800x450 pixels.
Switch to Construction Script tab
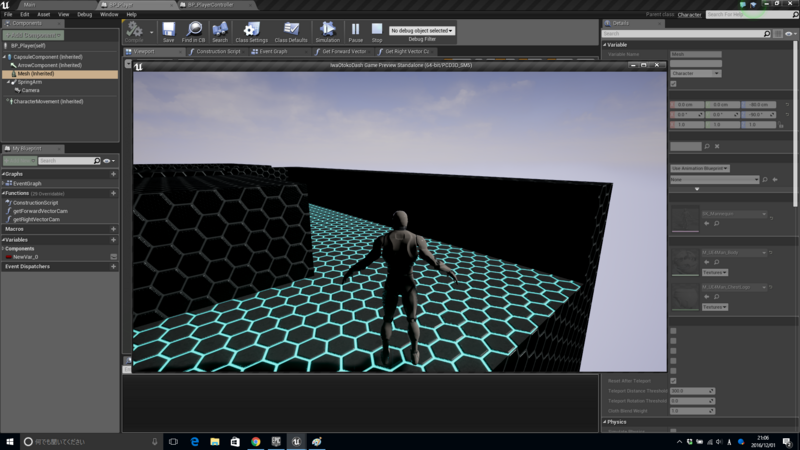click(218, 52)
